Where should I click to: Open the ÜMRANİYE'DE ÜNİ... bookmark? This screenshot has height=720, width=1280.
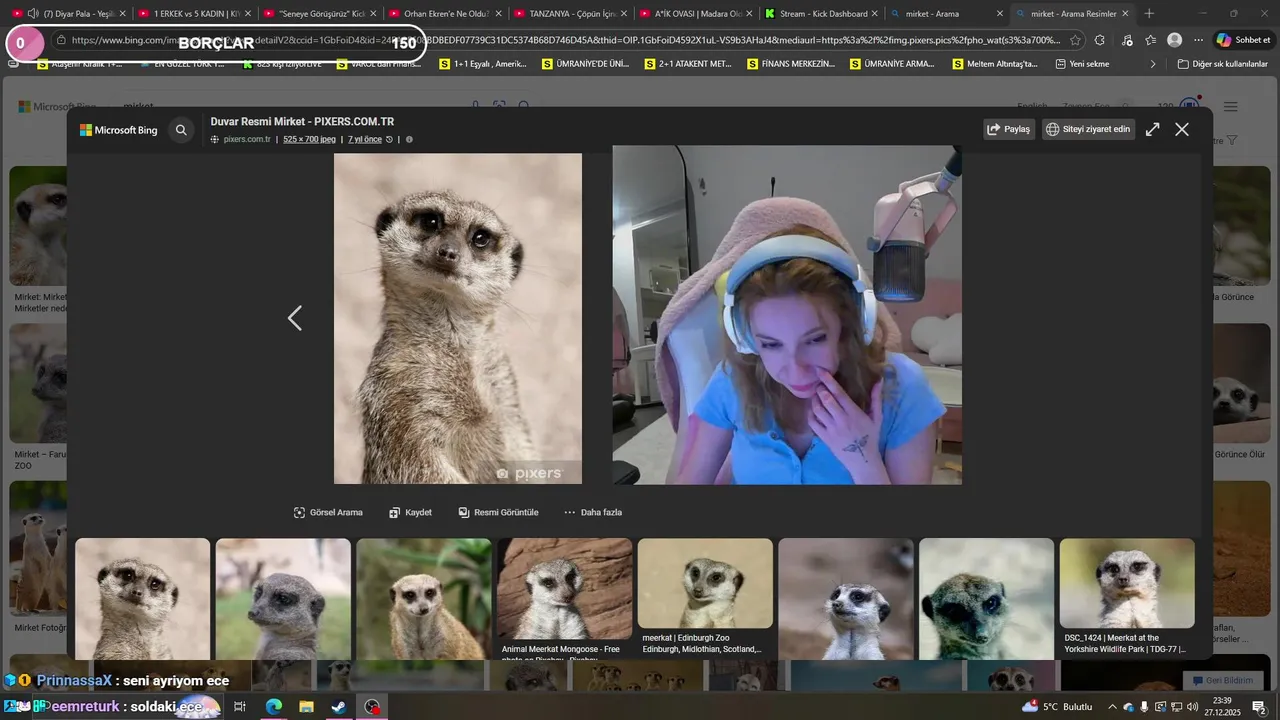(585, 64)
